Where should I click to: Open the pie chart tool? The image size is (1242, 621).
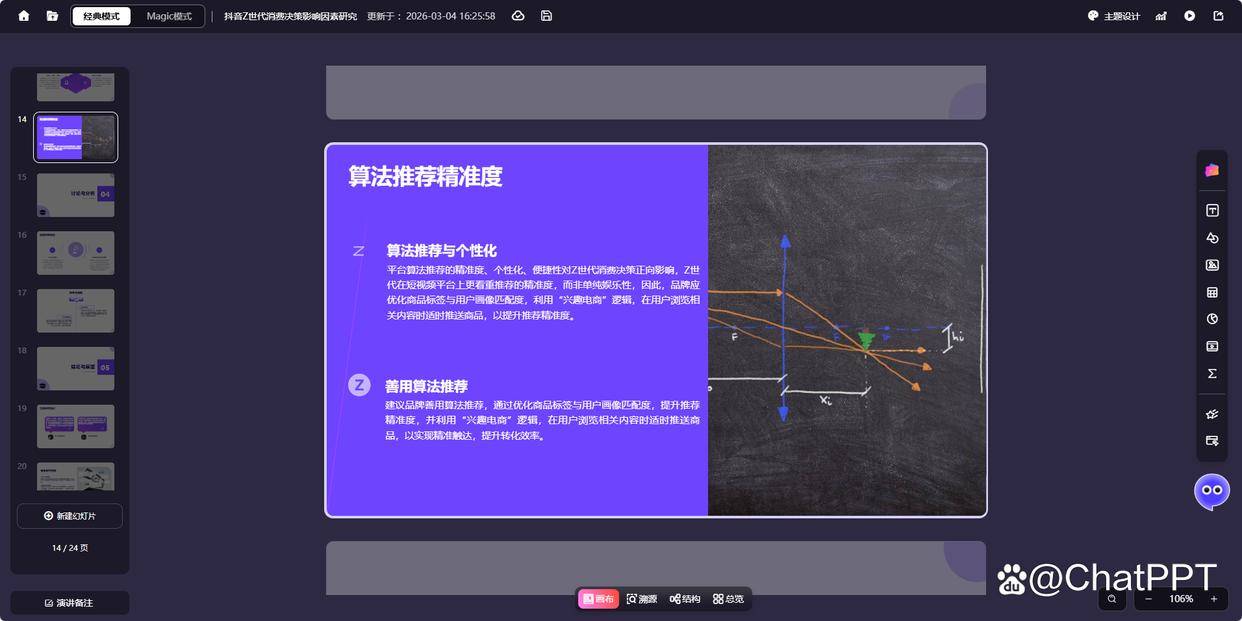click(x=1212, y=319)
